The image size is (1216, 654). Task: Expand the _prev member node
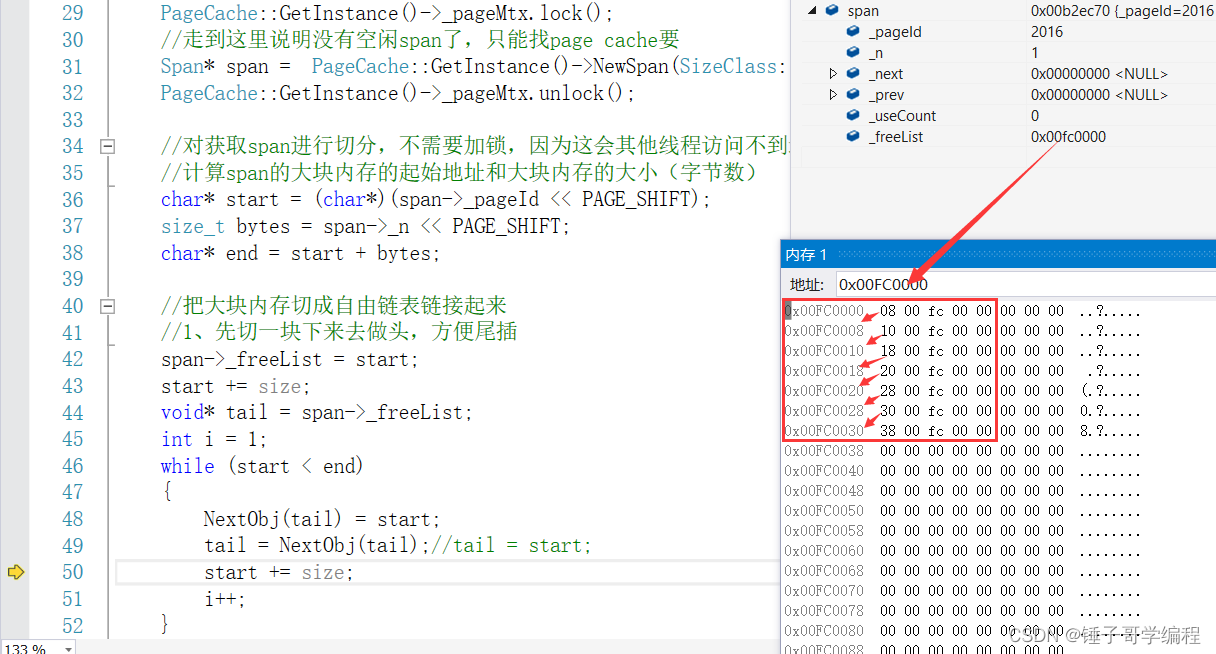coord(834,95)
